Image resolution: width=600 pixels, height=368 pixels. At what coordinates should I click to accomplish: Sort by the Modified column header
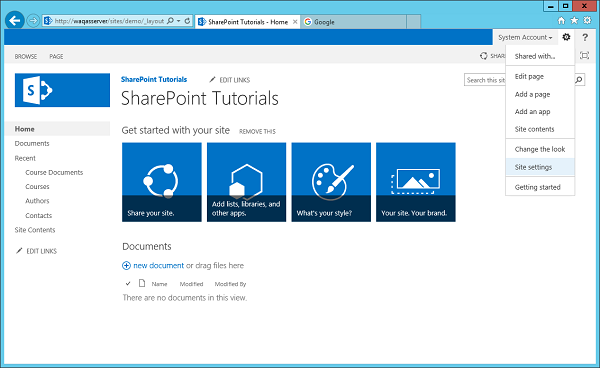(191, 284)
